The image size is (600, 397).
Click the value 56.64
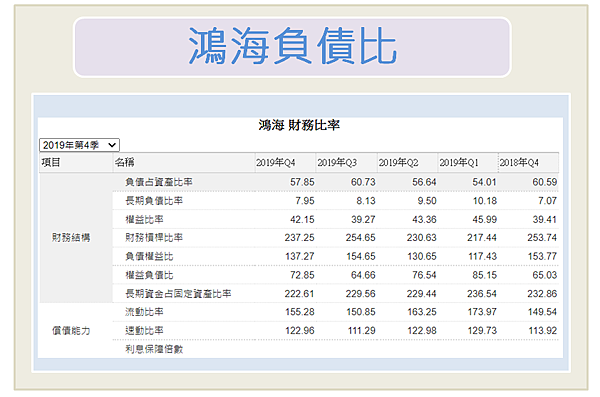424,182
